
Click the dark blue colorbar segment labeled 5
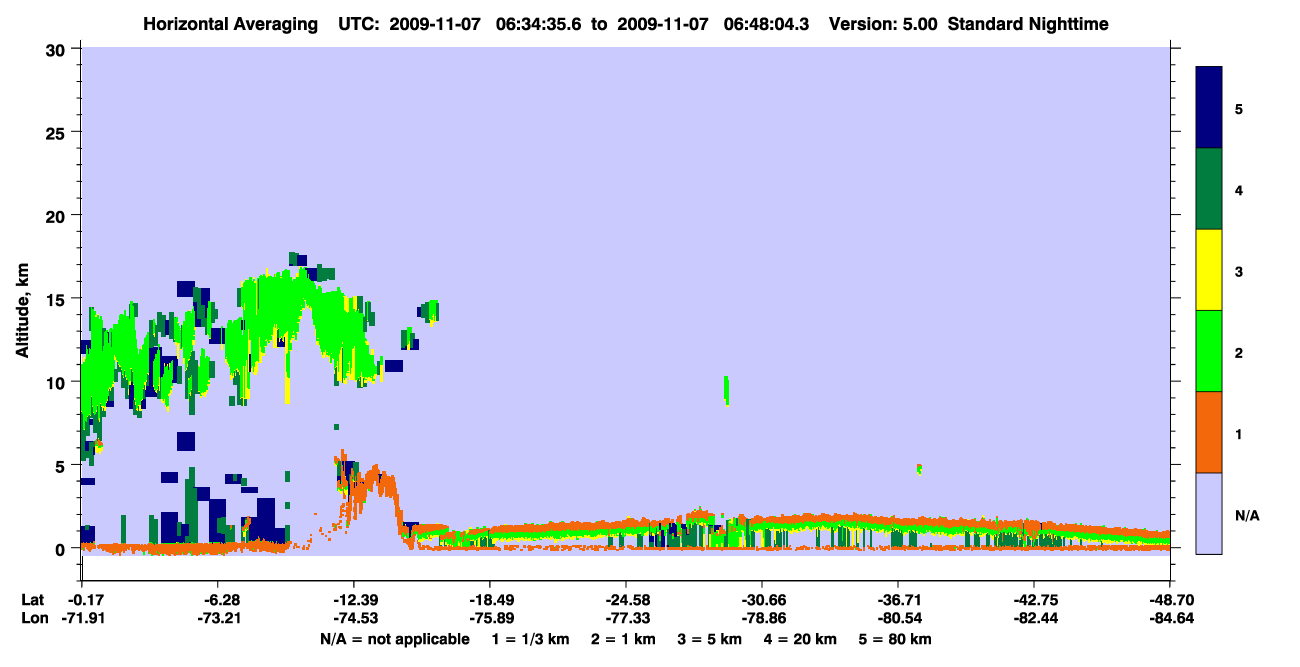click(x=1209, y=108)
